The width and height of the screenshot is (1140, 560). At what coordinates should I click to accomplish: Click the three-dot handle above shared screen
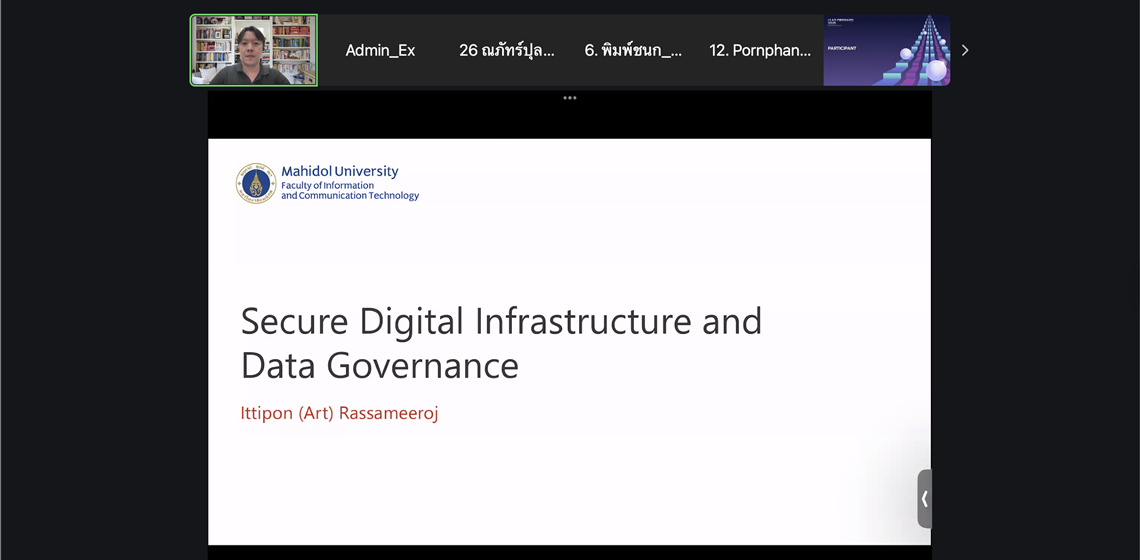(x=569, y=98)
